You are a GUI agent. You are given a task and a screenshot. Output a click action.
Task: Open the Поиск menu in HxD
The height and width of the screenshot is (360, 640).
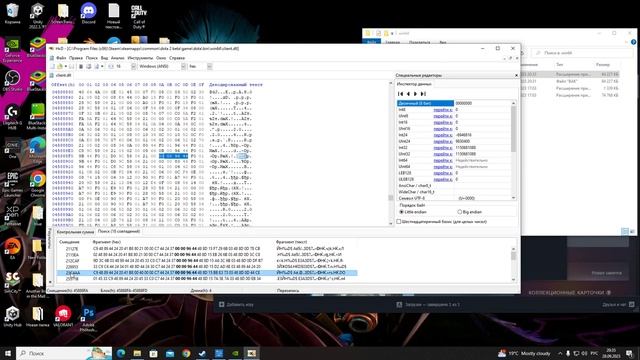[x=92, y=58]
